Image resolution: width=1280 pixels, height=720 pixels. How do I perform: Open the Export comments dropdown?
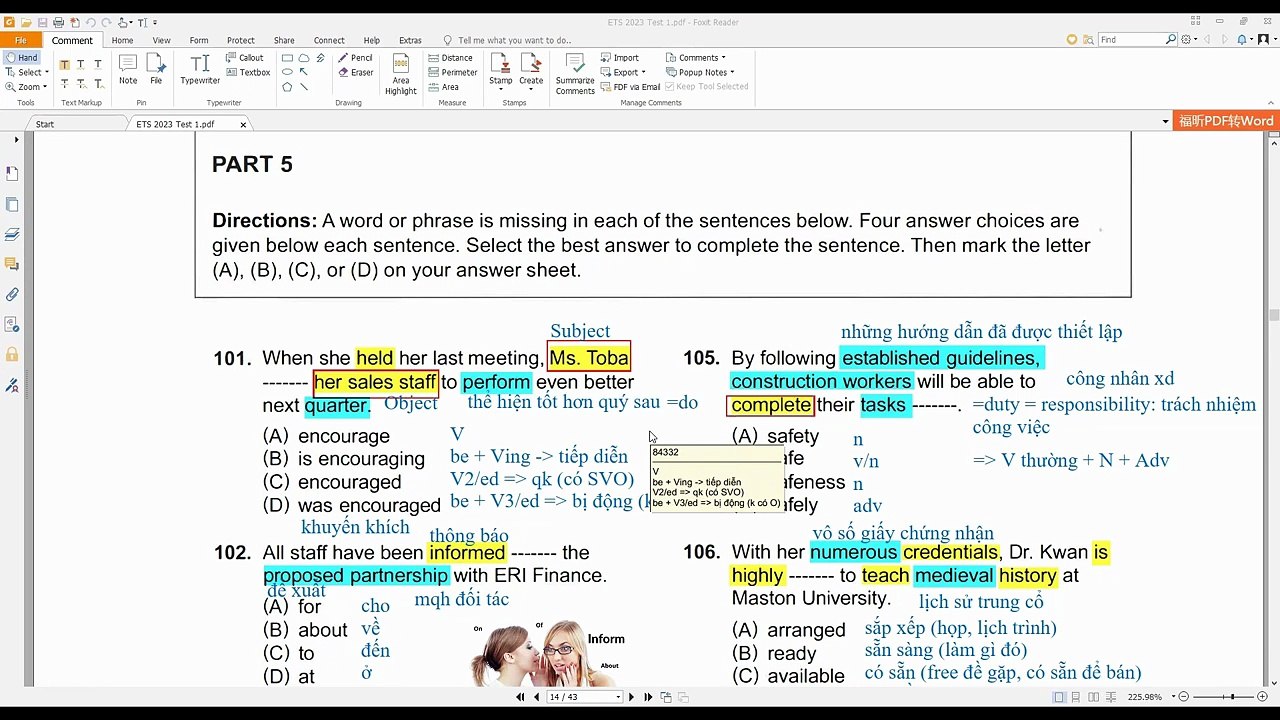(622, 72)
